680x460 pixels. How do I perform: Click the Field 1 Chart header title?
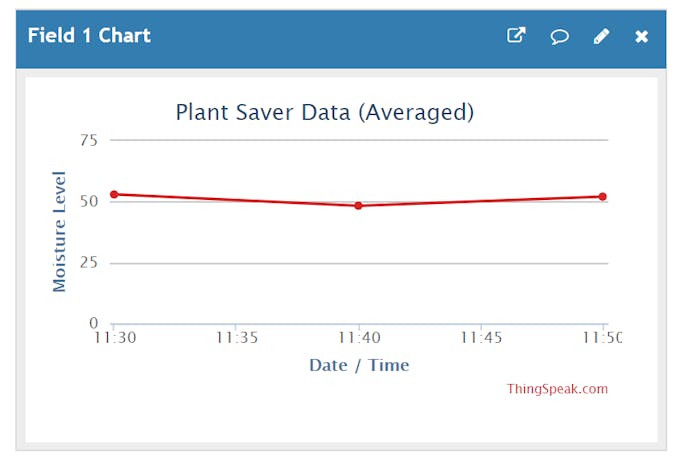point(89,35)
